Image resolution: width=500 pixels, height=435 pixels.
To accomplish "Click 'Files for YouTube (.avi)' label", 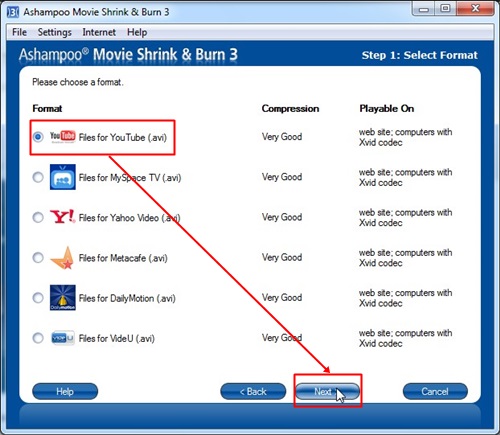I will 123,137.
